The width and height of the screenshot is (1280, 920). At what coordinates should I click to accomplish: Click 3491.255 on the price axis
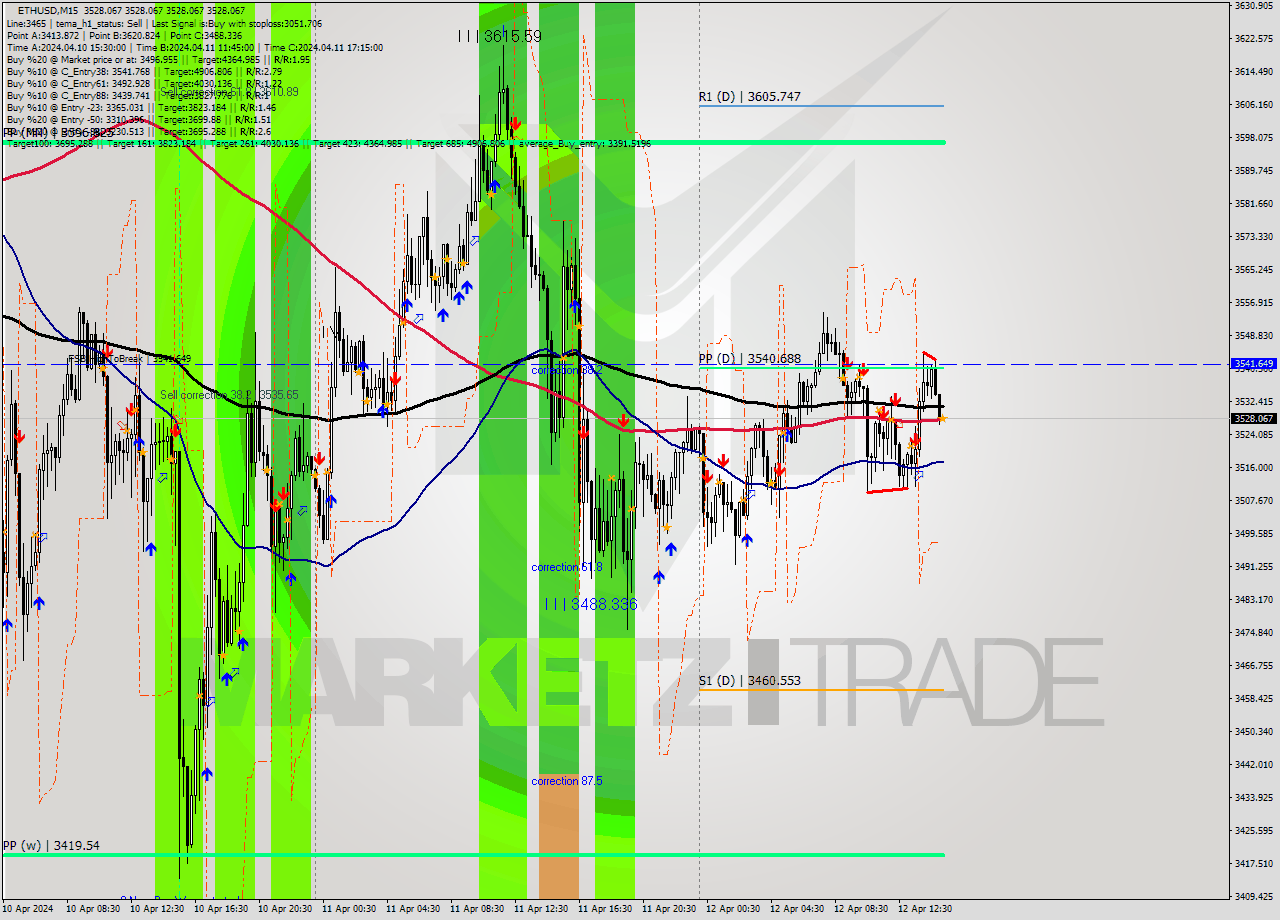click(1254, 566)
